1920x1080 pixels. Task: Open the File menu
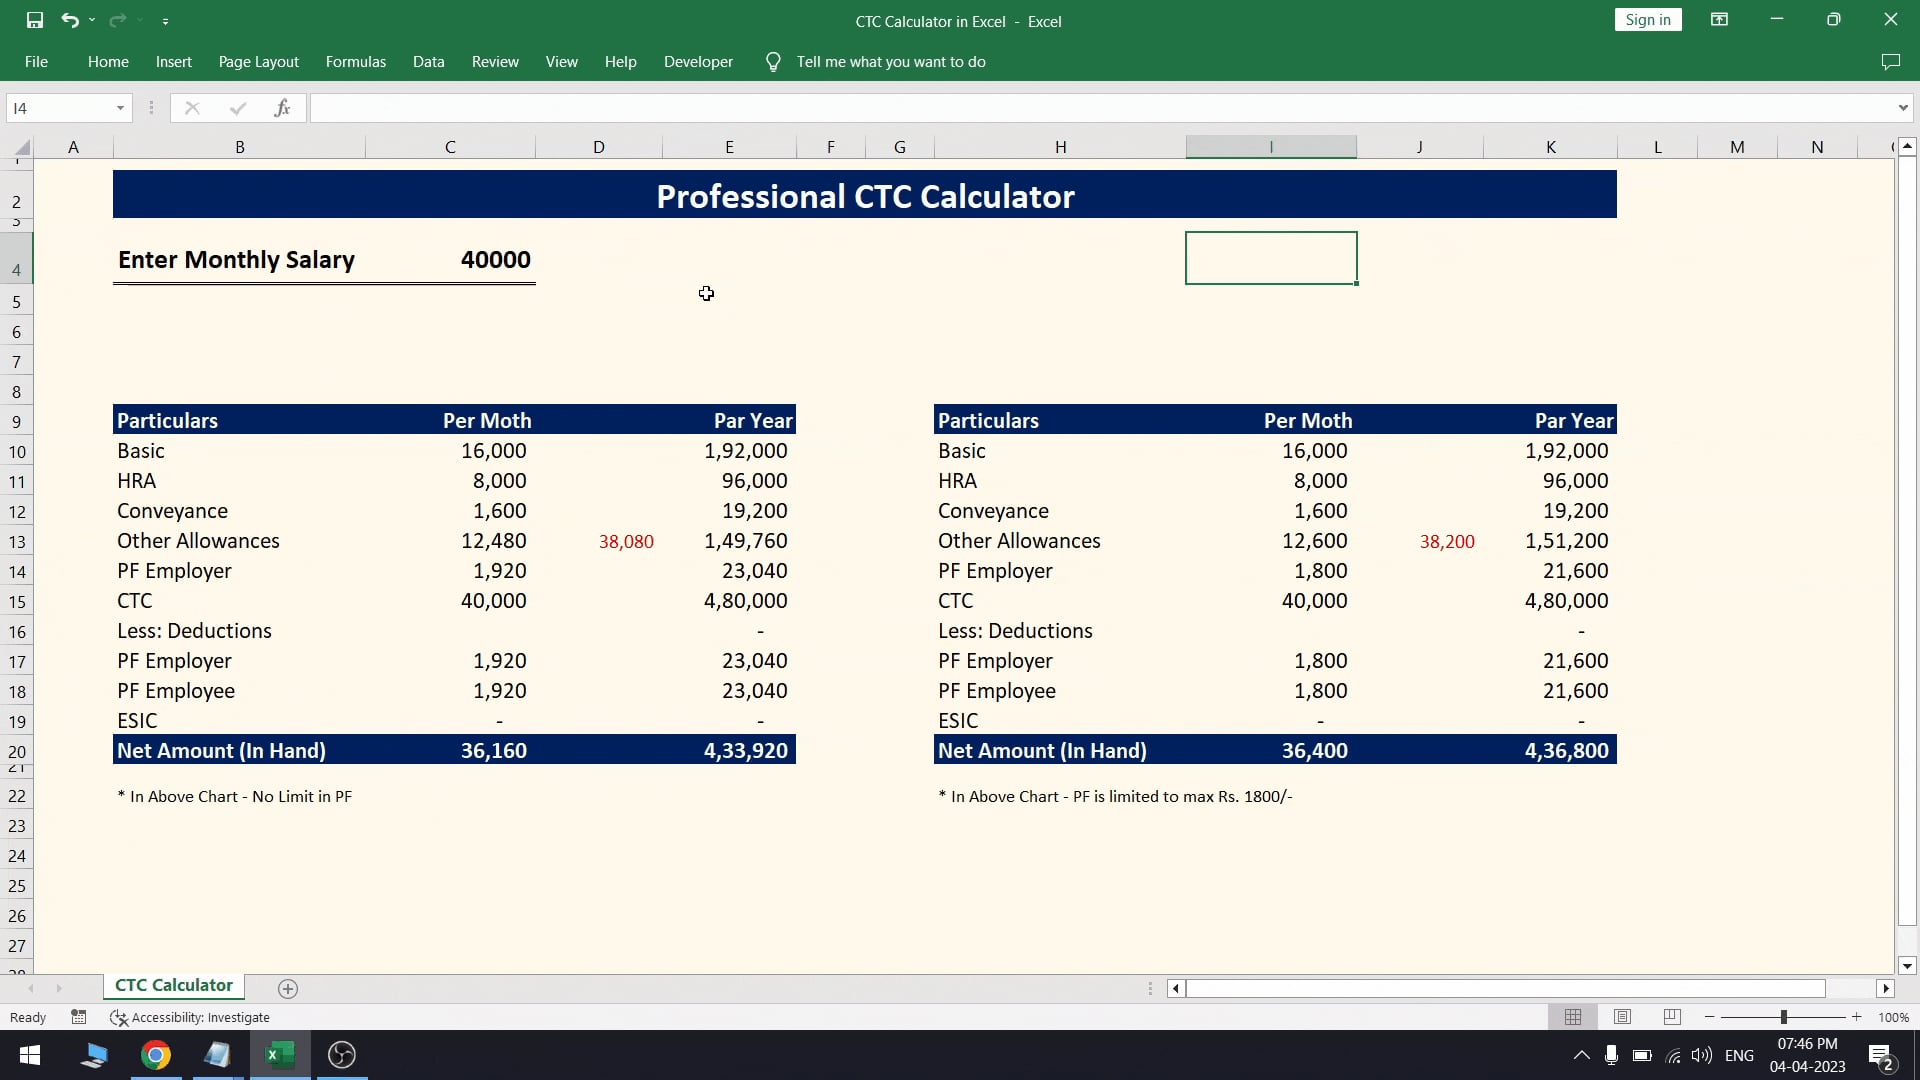click(x=36, y=61)
